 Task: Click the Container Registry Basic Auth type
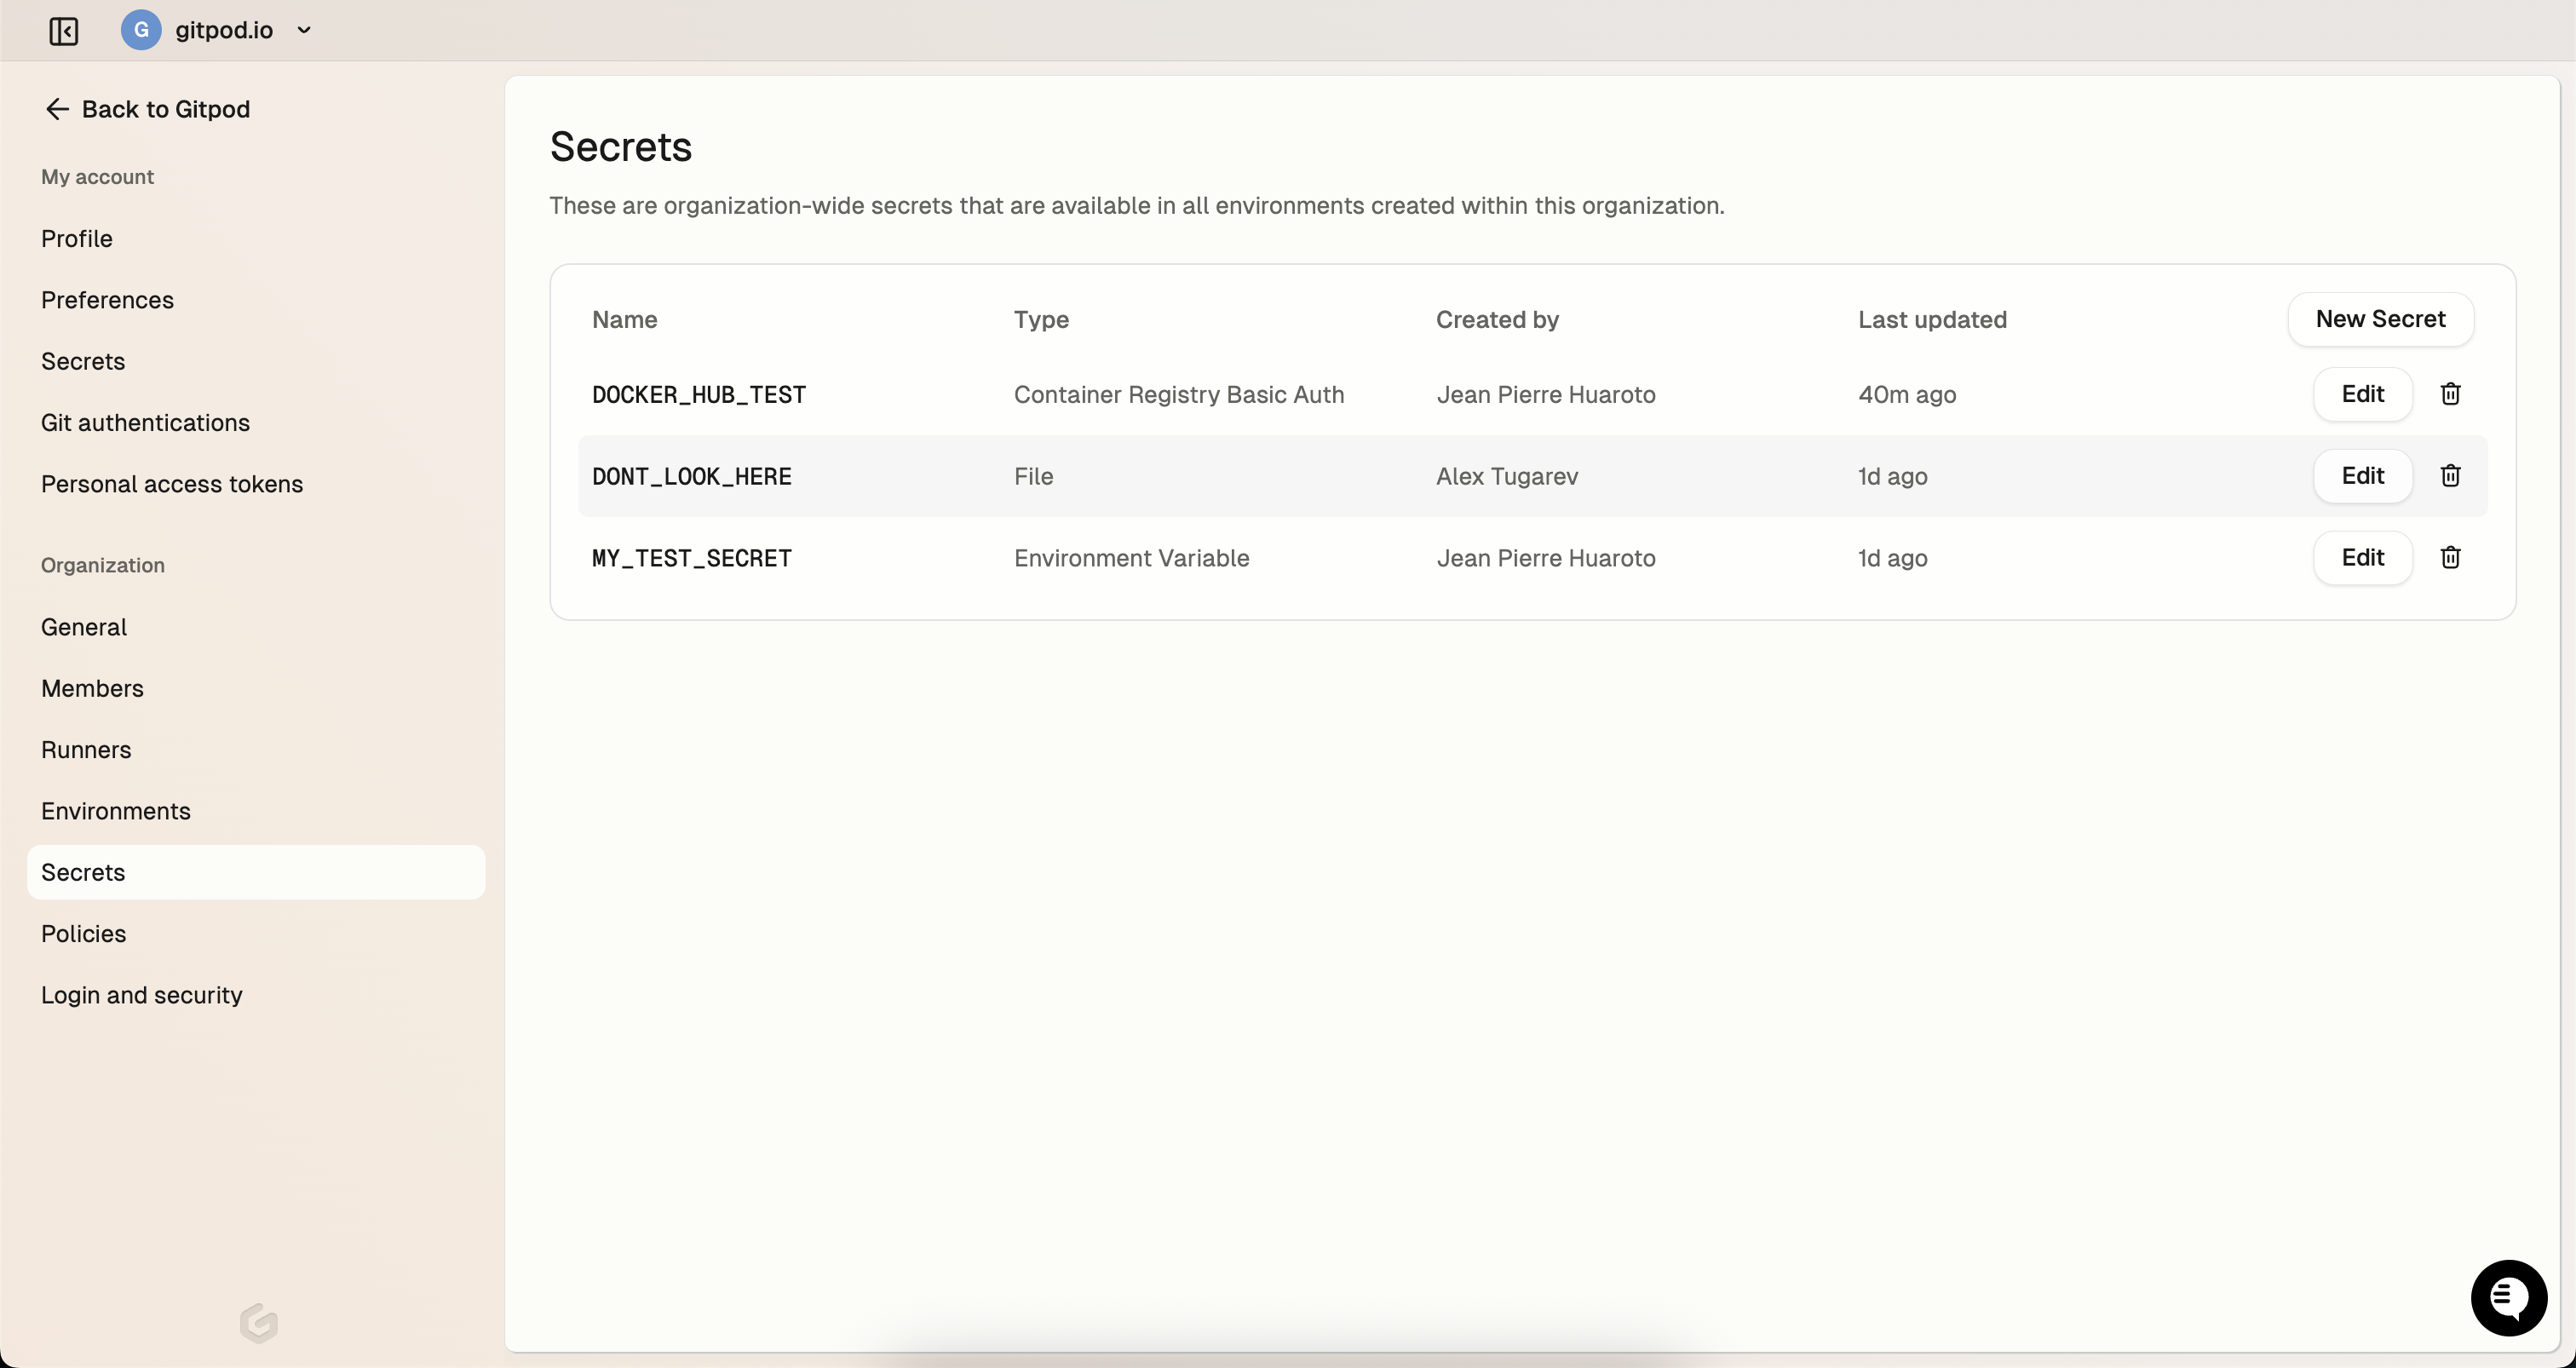click(1179, 395)
